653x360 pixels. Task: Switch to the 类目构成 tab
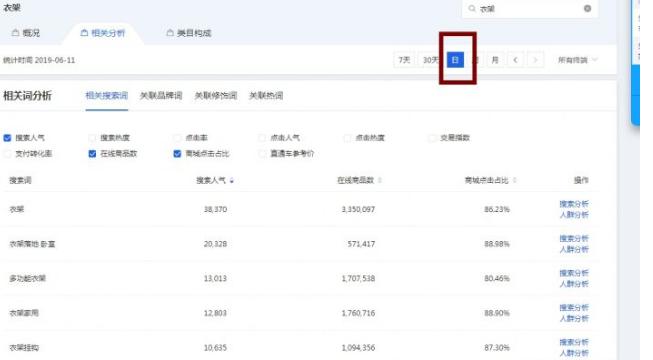[189, 32]
